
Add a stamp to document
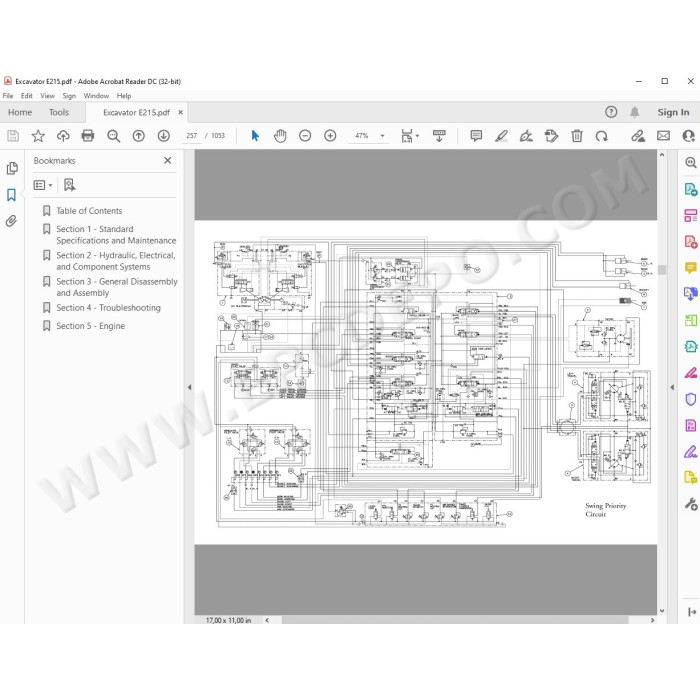click(551, 136)
